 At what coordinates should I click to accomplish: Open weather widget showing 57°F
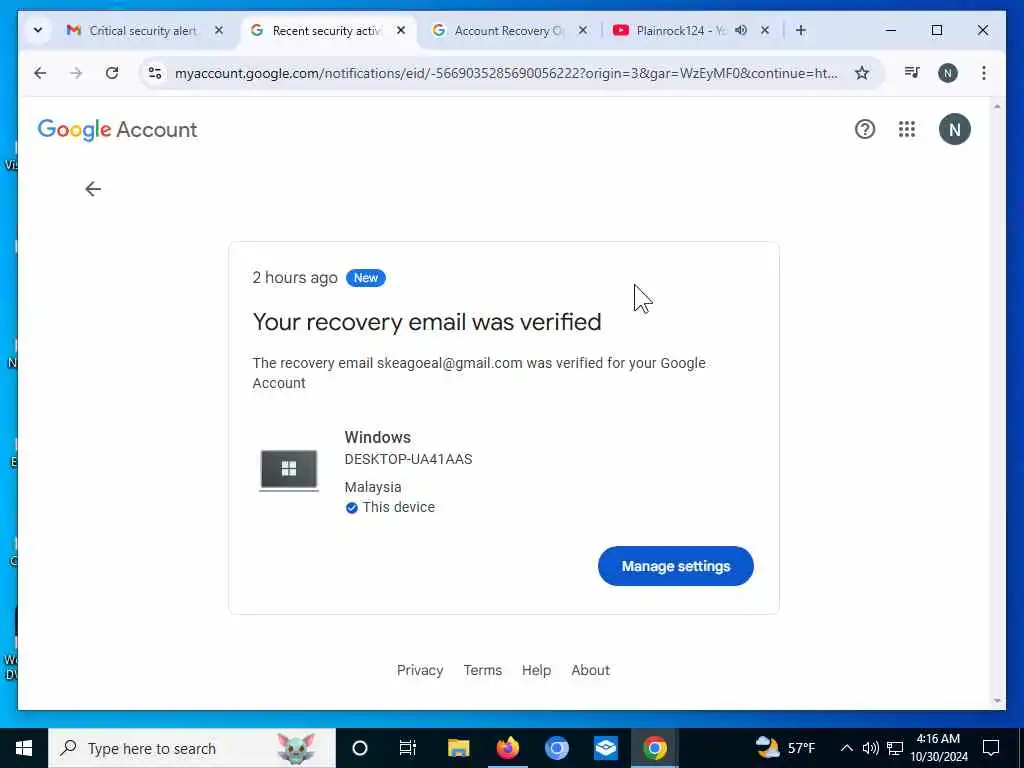[x=786, y=748]
